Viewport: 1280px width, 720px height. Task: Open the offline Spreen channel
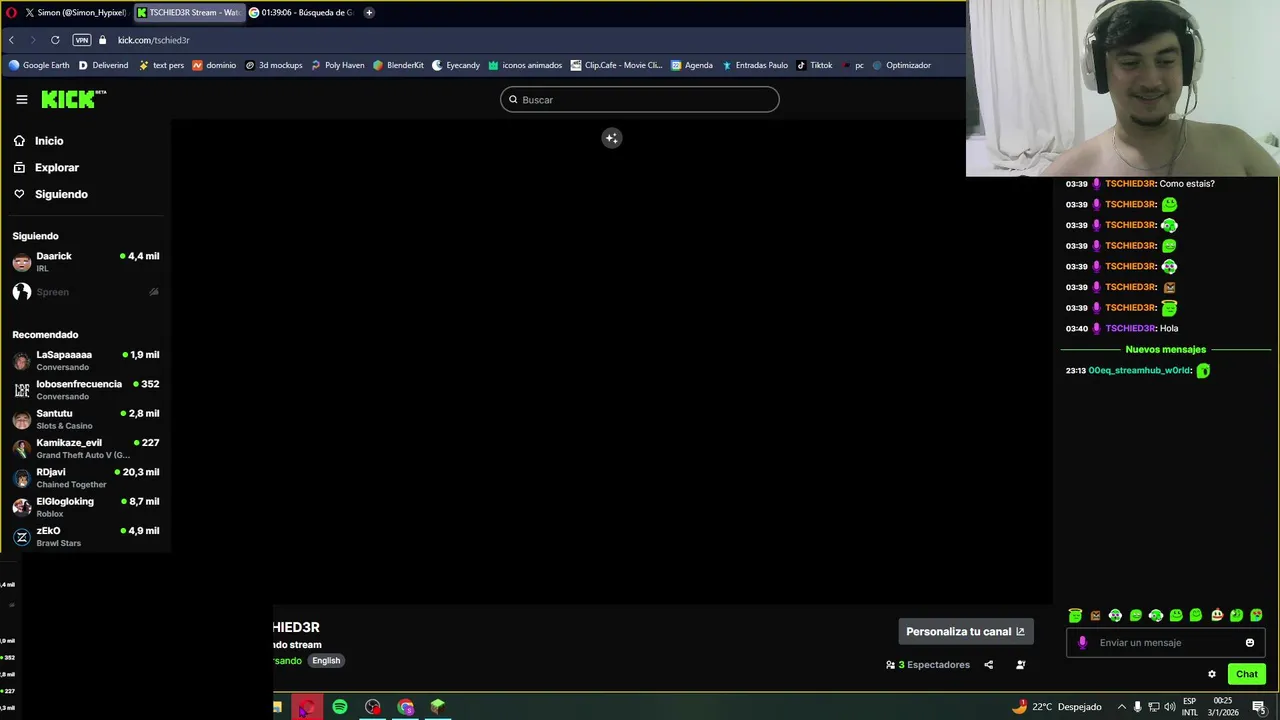86,292
